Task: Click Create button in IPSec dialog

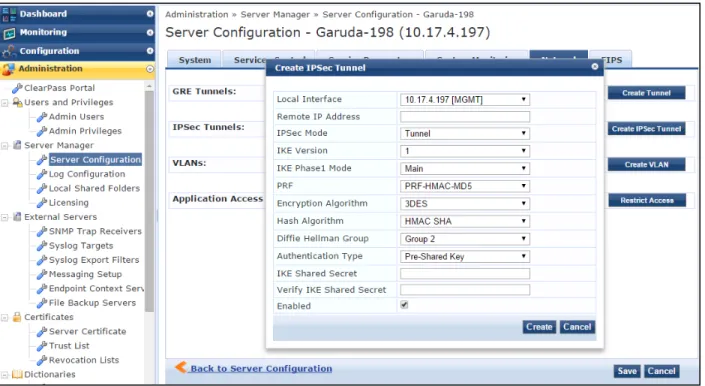Action: coord(539,327)
